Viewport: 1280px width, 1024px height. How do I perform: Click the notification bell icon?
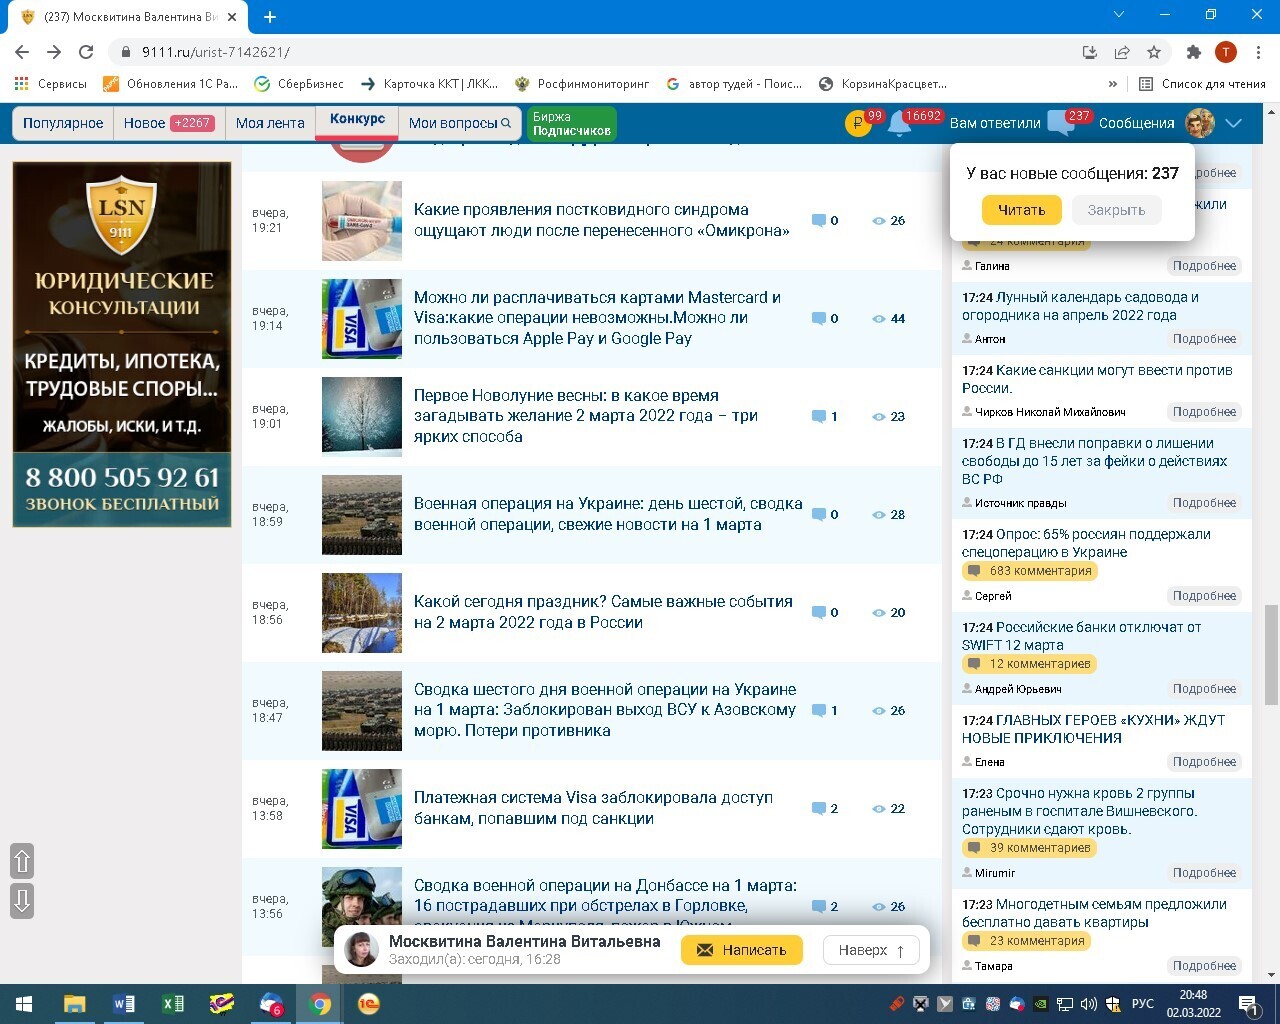(x=898, y=124)
